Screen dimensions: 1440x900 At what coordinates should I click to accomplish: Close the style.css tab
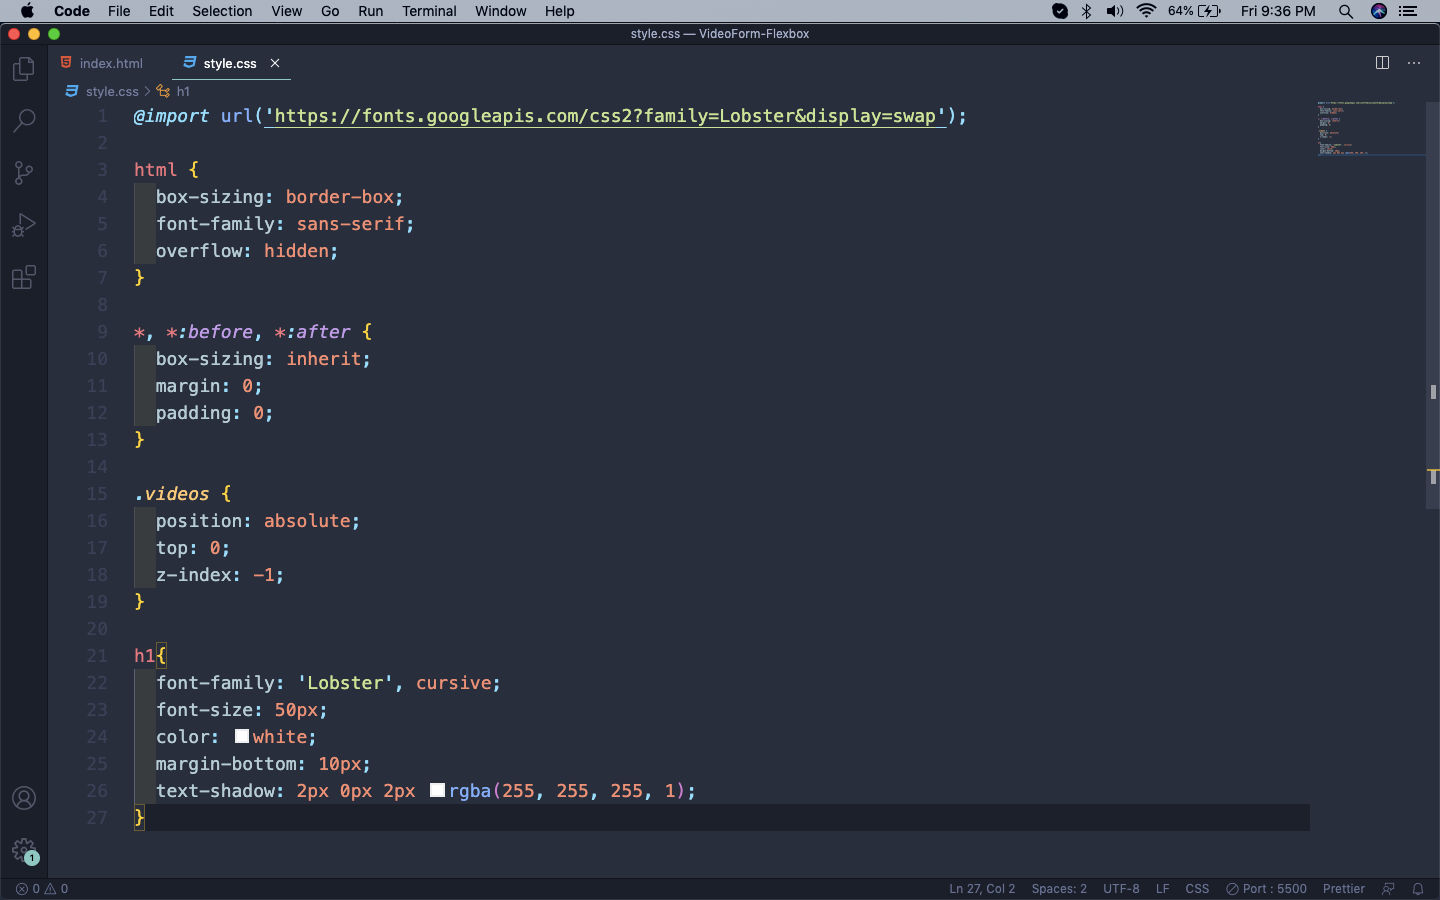tap(275, 63)
